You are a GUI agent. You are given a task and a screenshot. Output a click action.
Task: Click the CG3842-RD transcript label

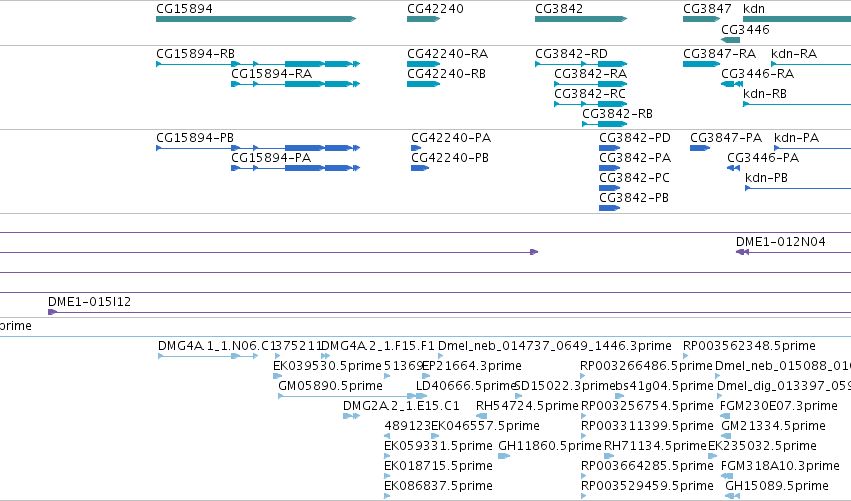click(571, 54)
